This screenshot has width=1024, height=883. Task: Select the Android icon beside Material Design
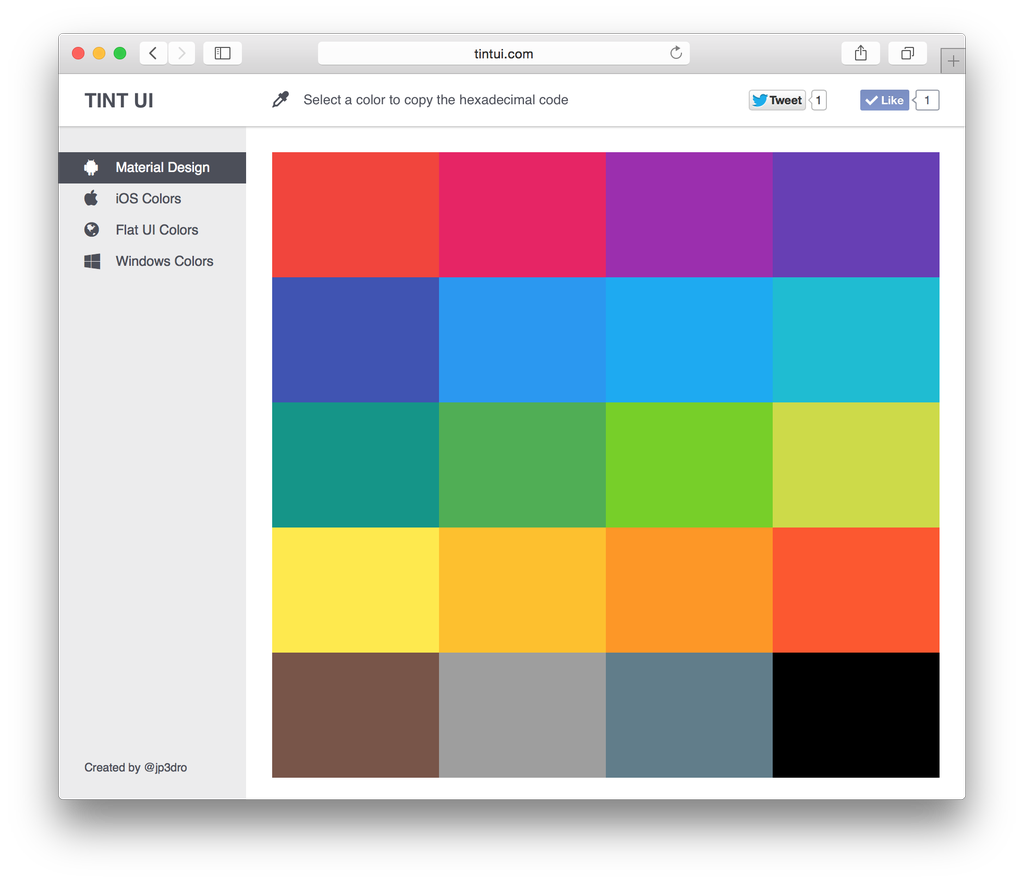pyautogui.click(x=90, y=167)
